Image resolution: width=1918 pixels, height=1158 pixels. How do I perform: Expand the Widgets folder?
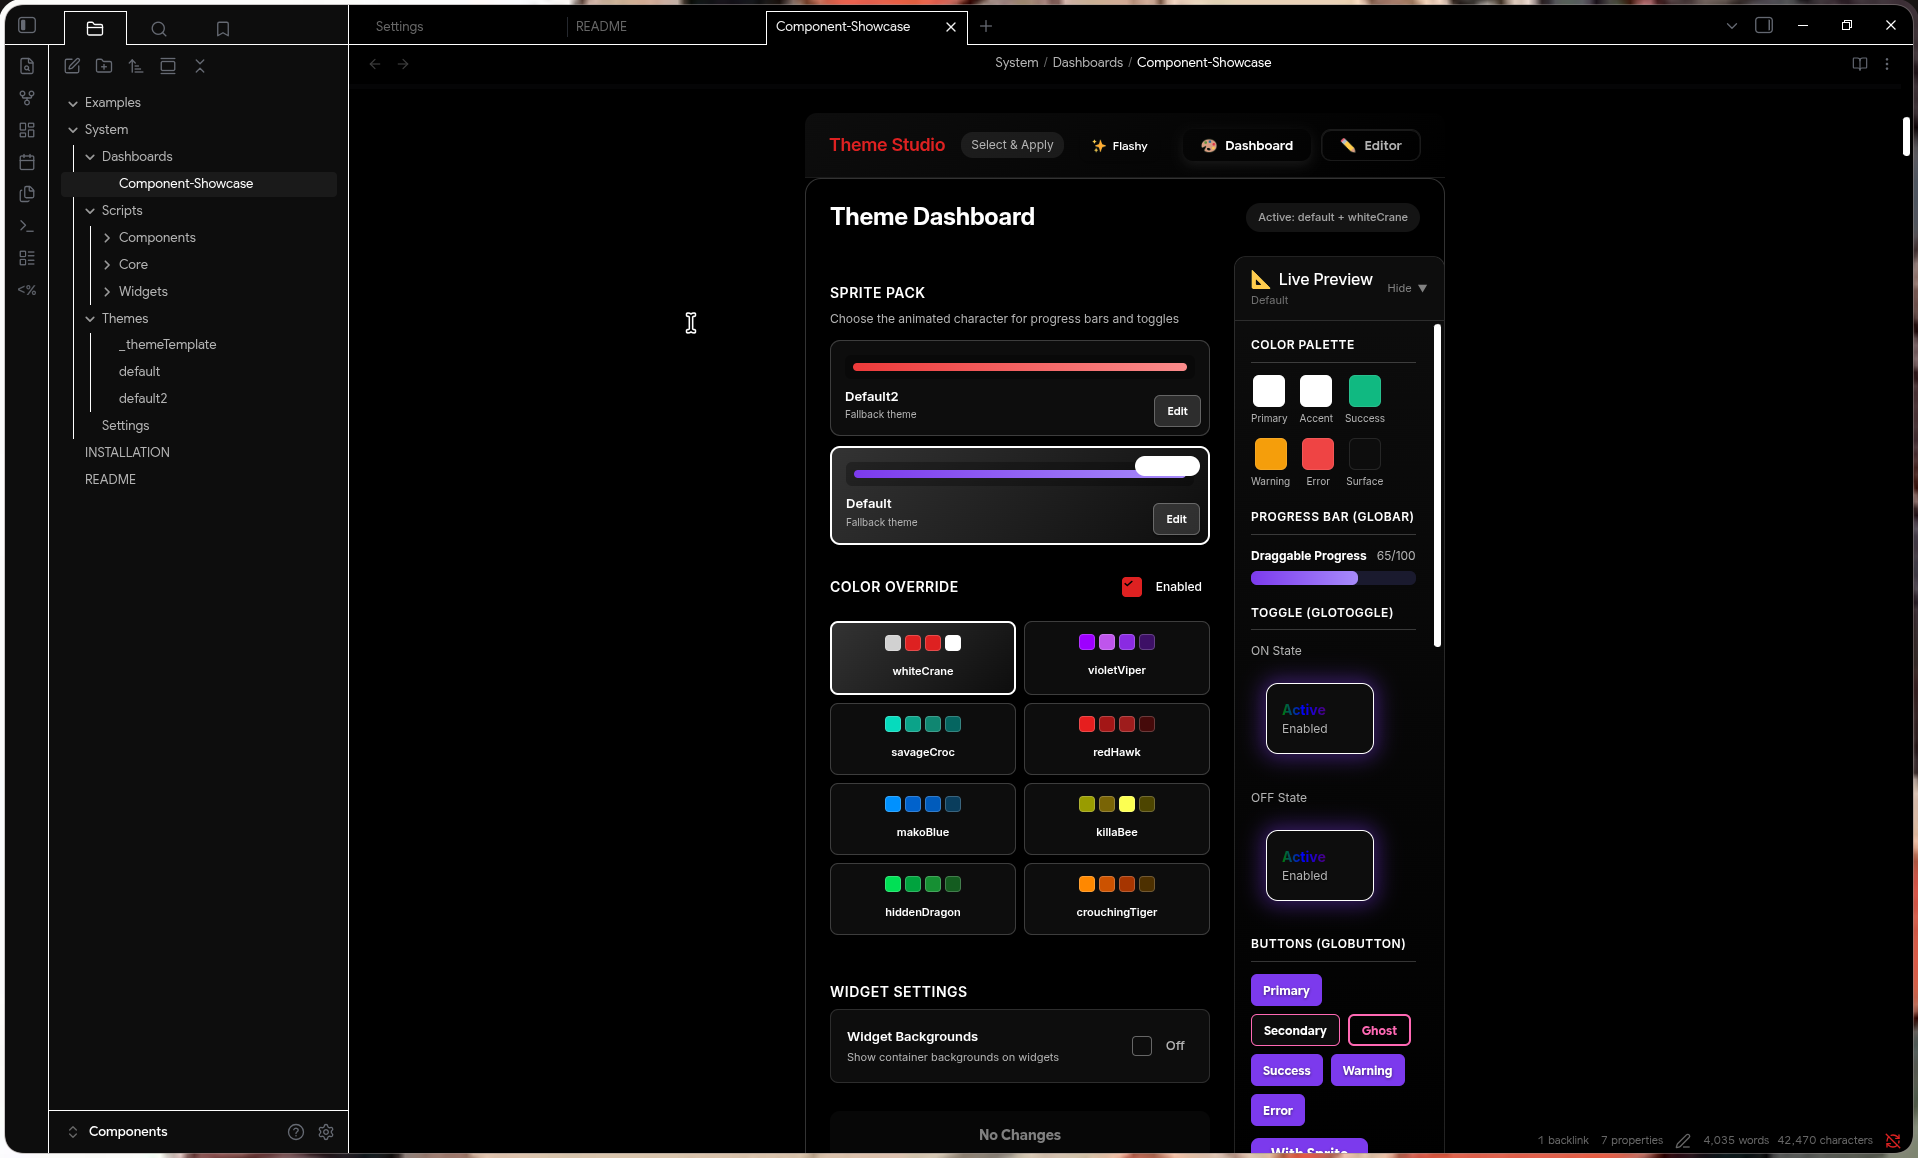pos(107,291)
